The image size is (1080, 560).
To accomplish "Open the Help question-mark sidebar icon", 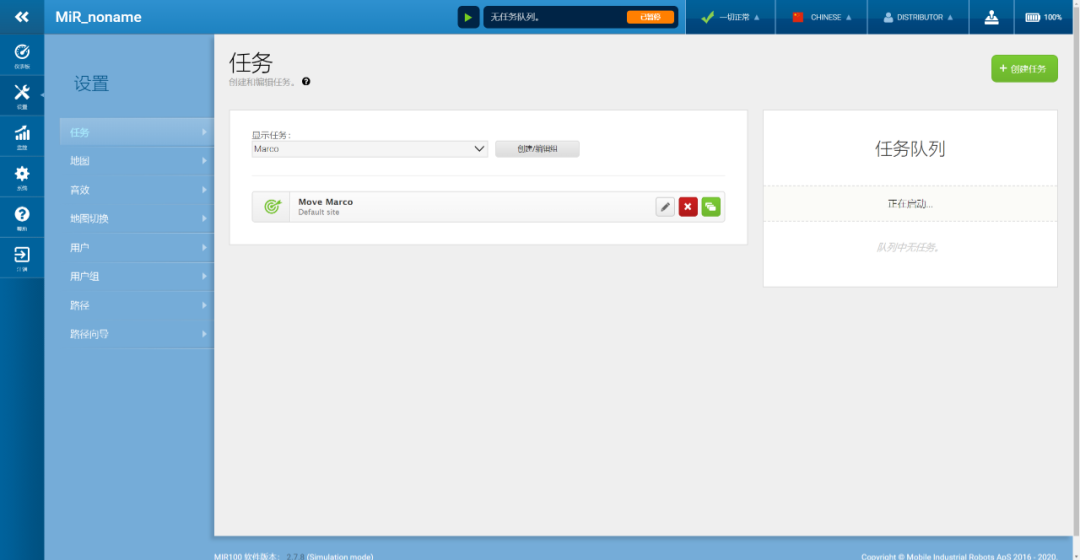I will tap(21, 217).
